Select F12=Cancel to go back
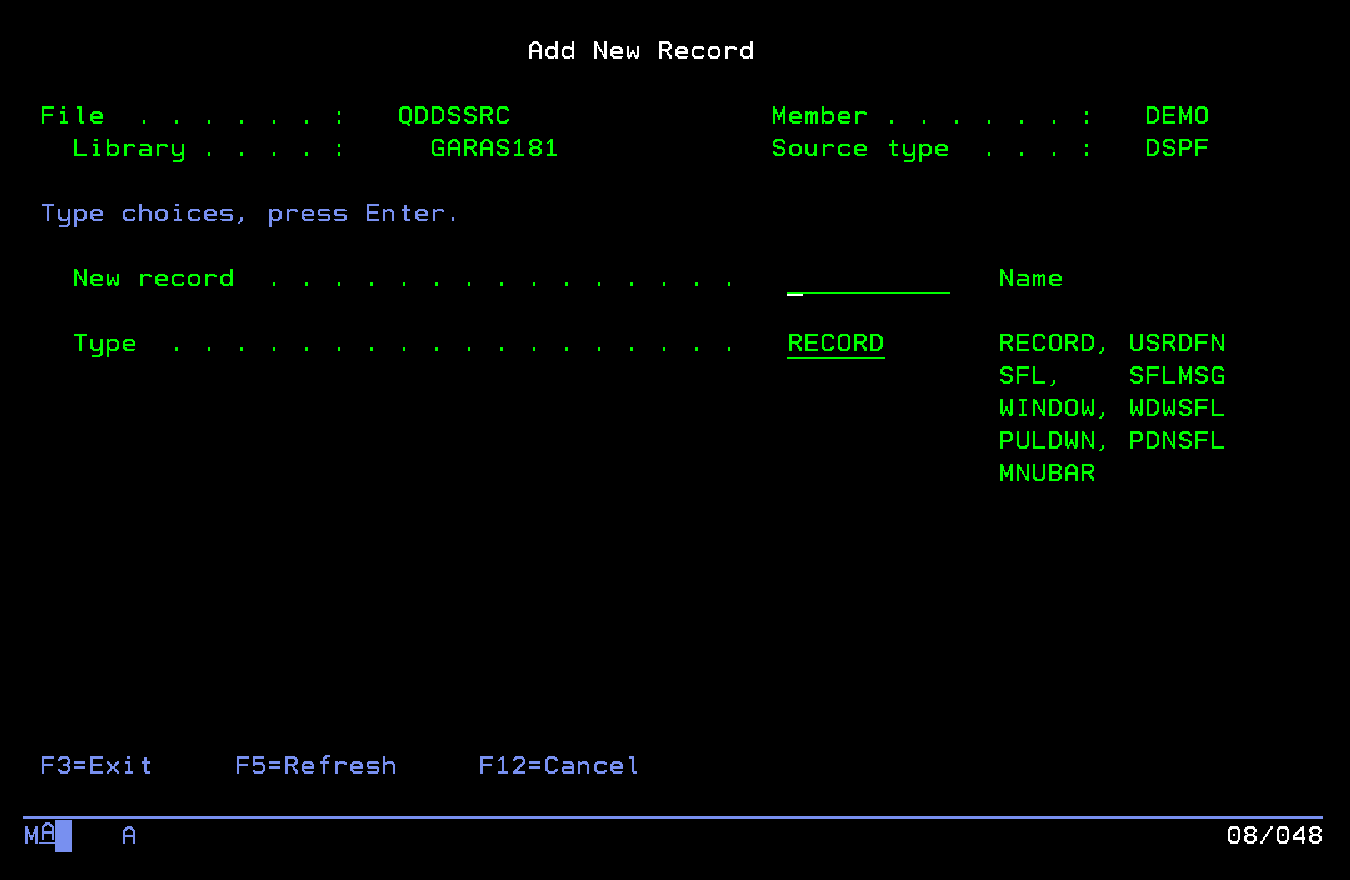Screen dimensions: 1350x880 point(558,766)
